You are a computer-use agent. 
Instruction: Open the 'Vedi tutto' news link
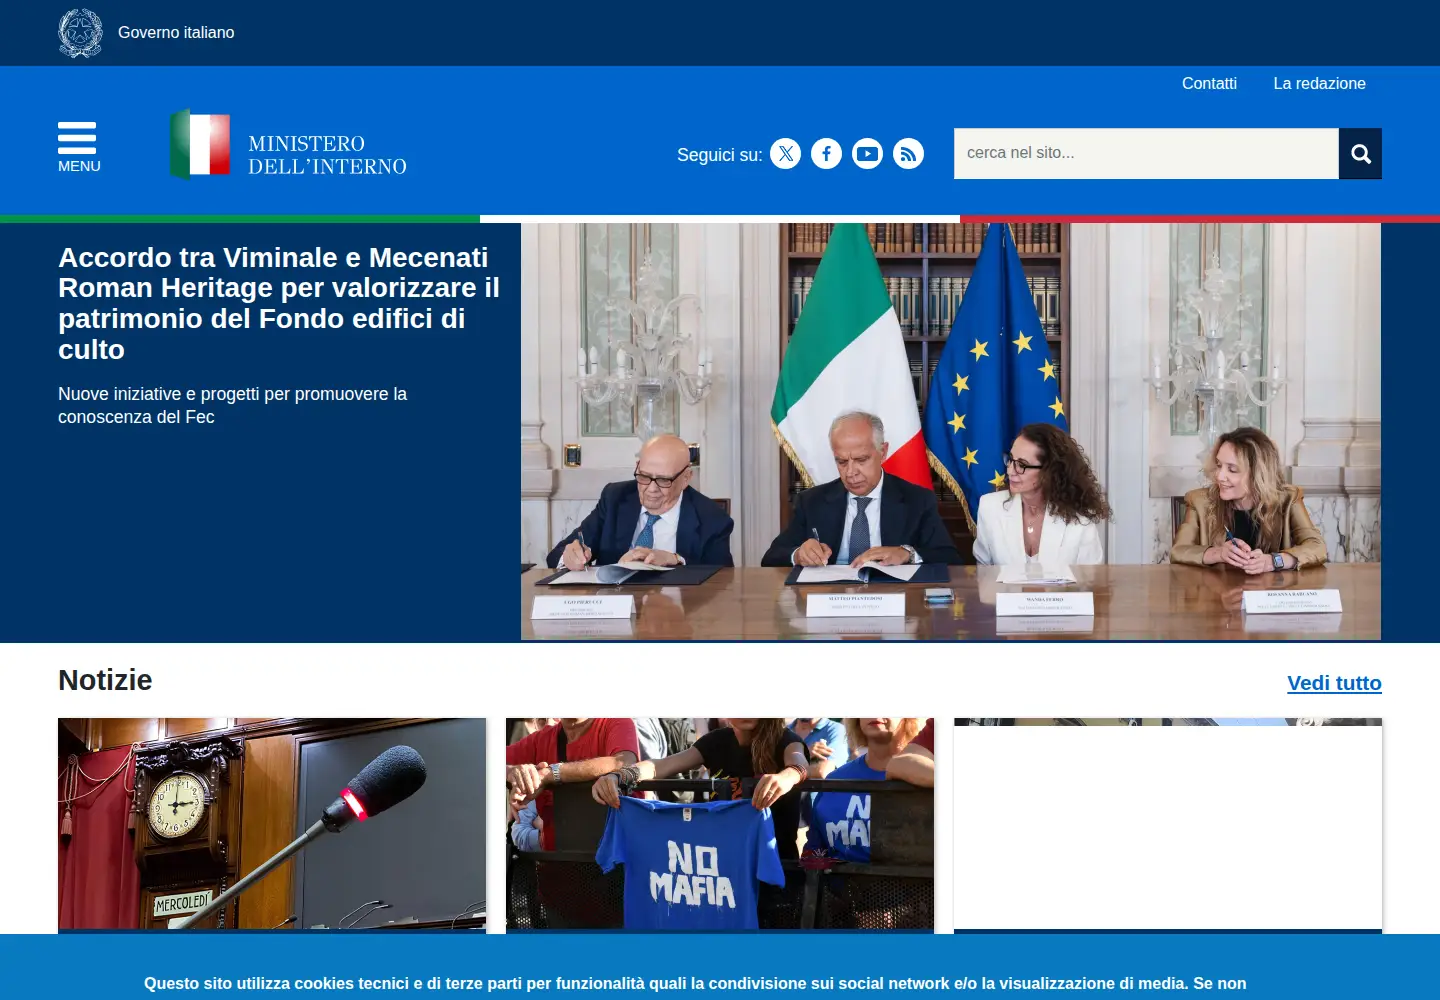point(1334,683)
